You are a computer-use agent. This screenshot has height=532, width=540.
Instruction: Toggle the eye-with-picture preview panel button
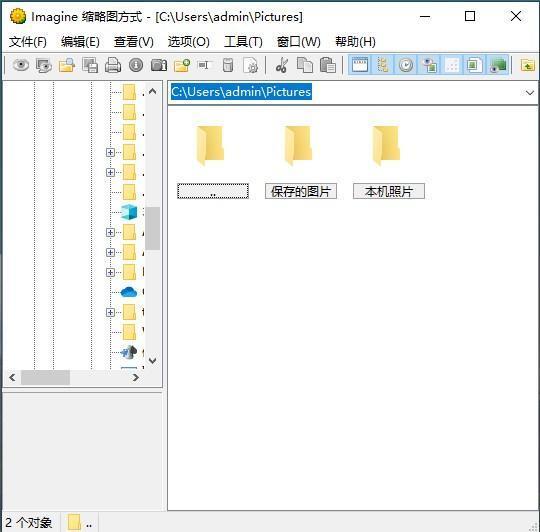(429, 65)
